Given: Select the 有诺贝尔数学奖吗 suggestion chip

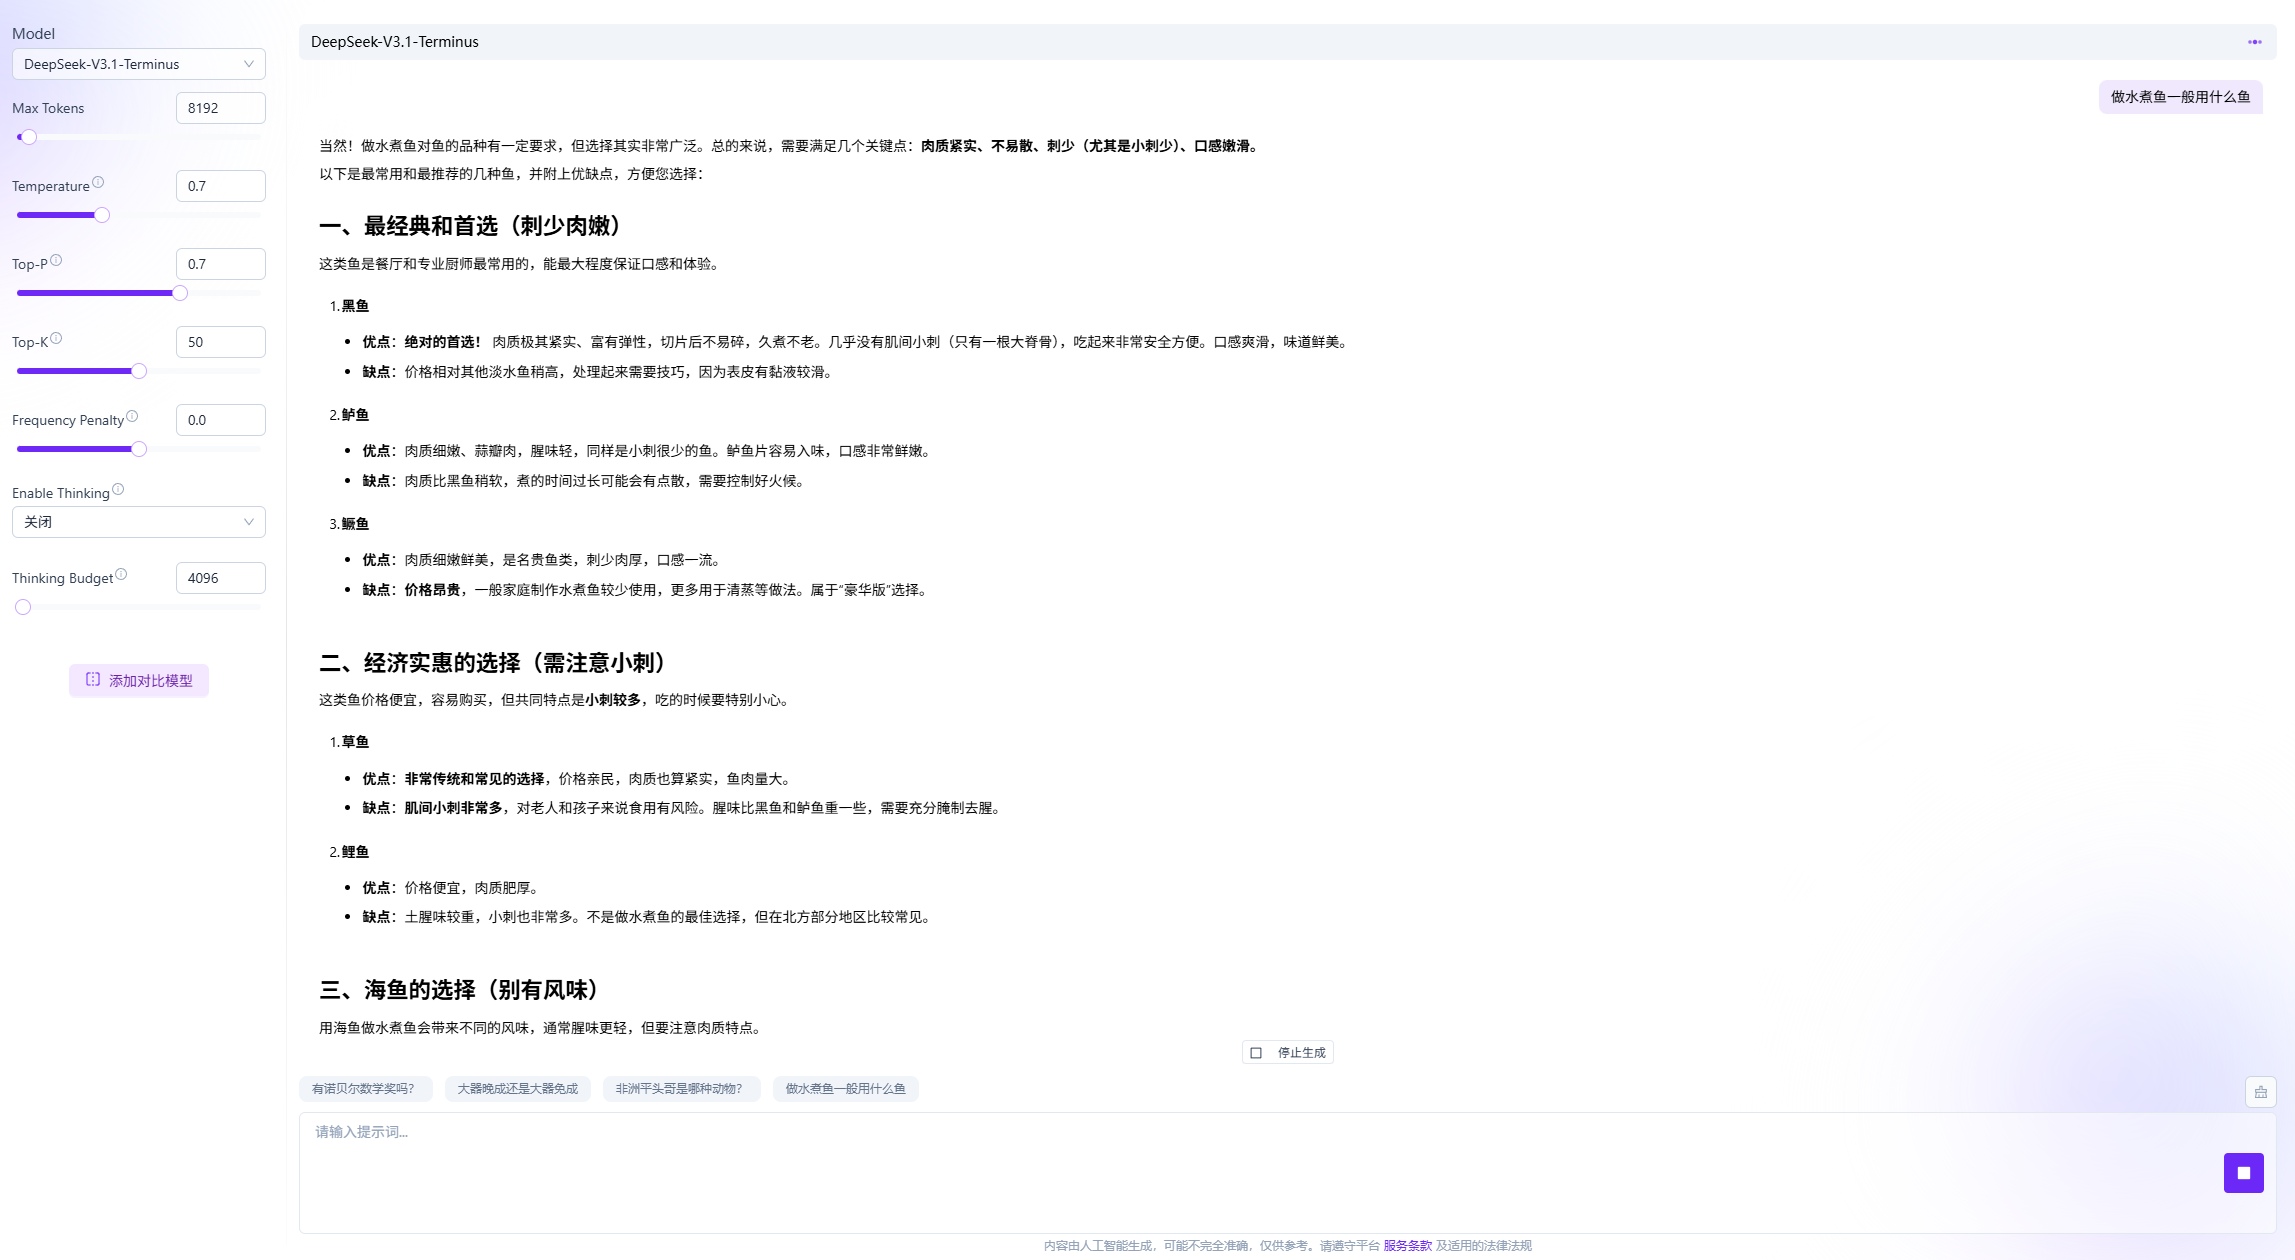Looking at the screenshot, I should [x=364, y=1089].
